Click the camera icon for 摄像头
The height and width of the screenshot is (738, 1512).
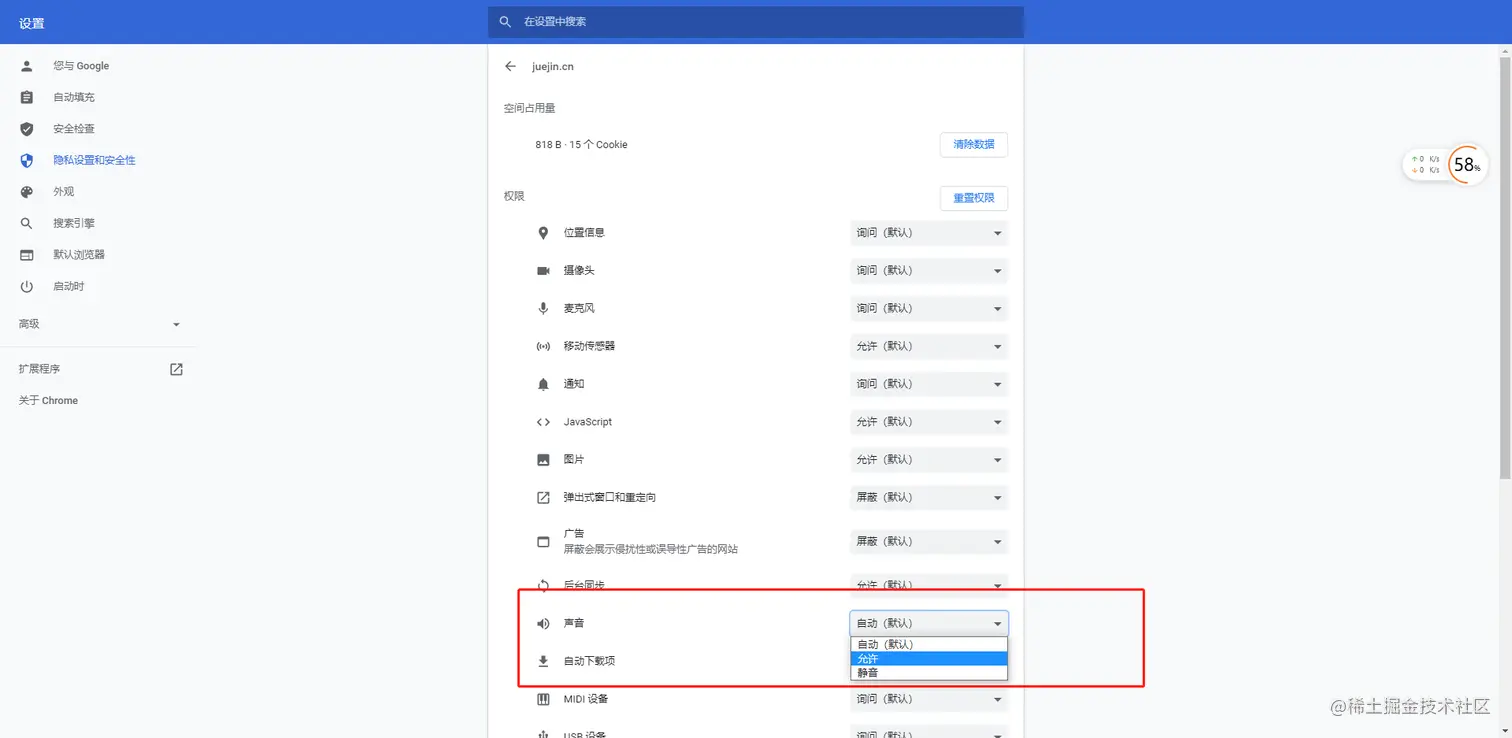[543, 271]
